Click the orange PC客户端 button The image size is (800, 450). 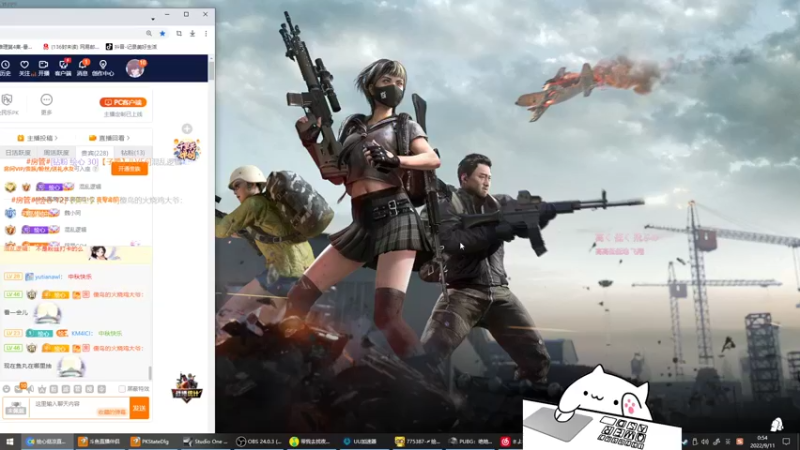click(x=123, y=103)
